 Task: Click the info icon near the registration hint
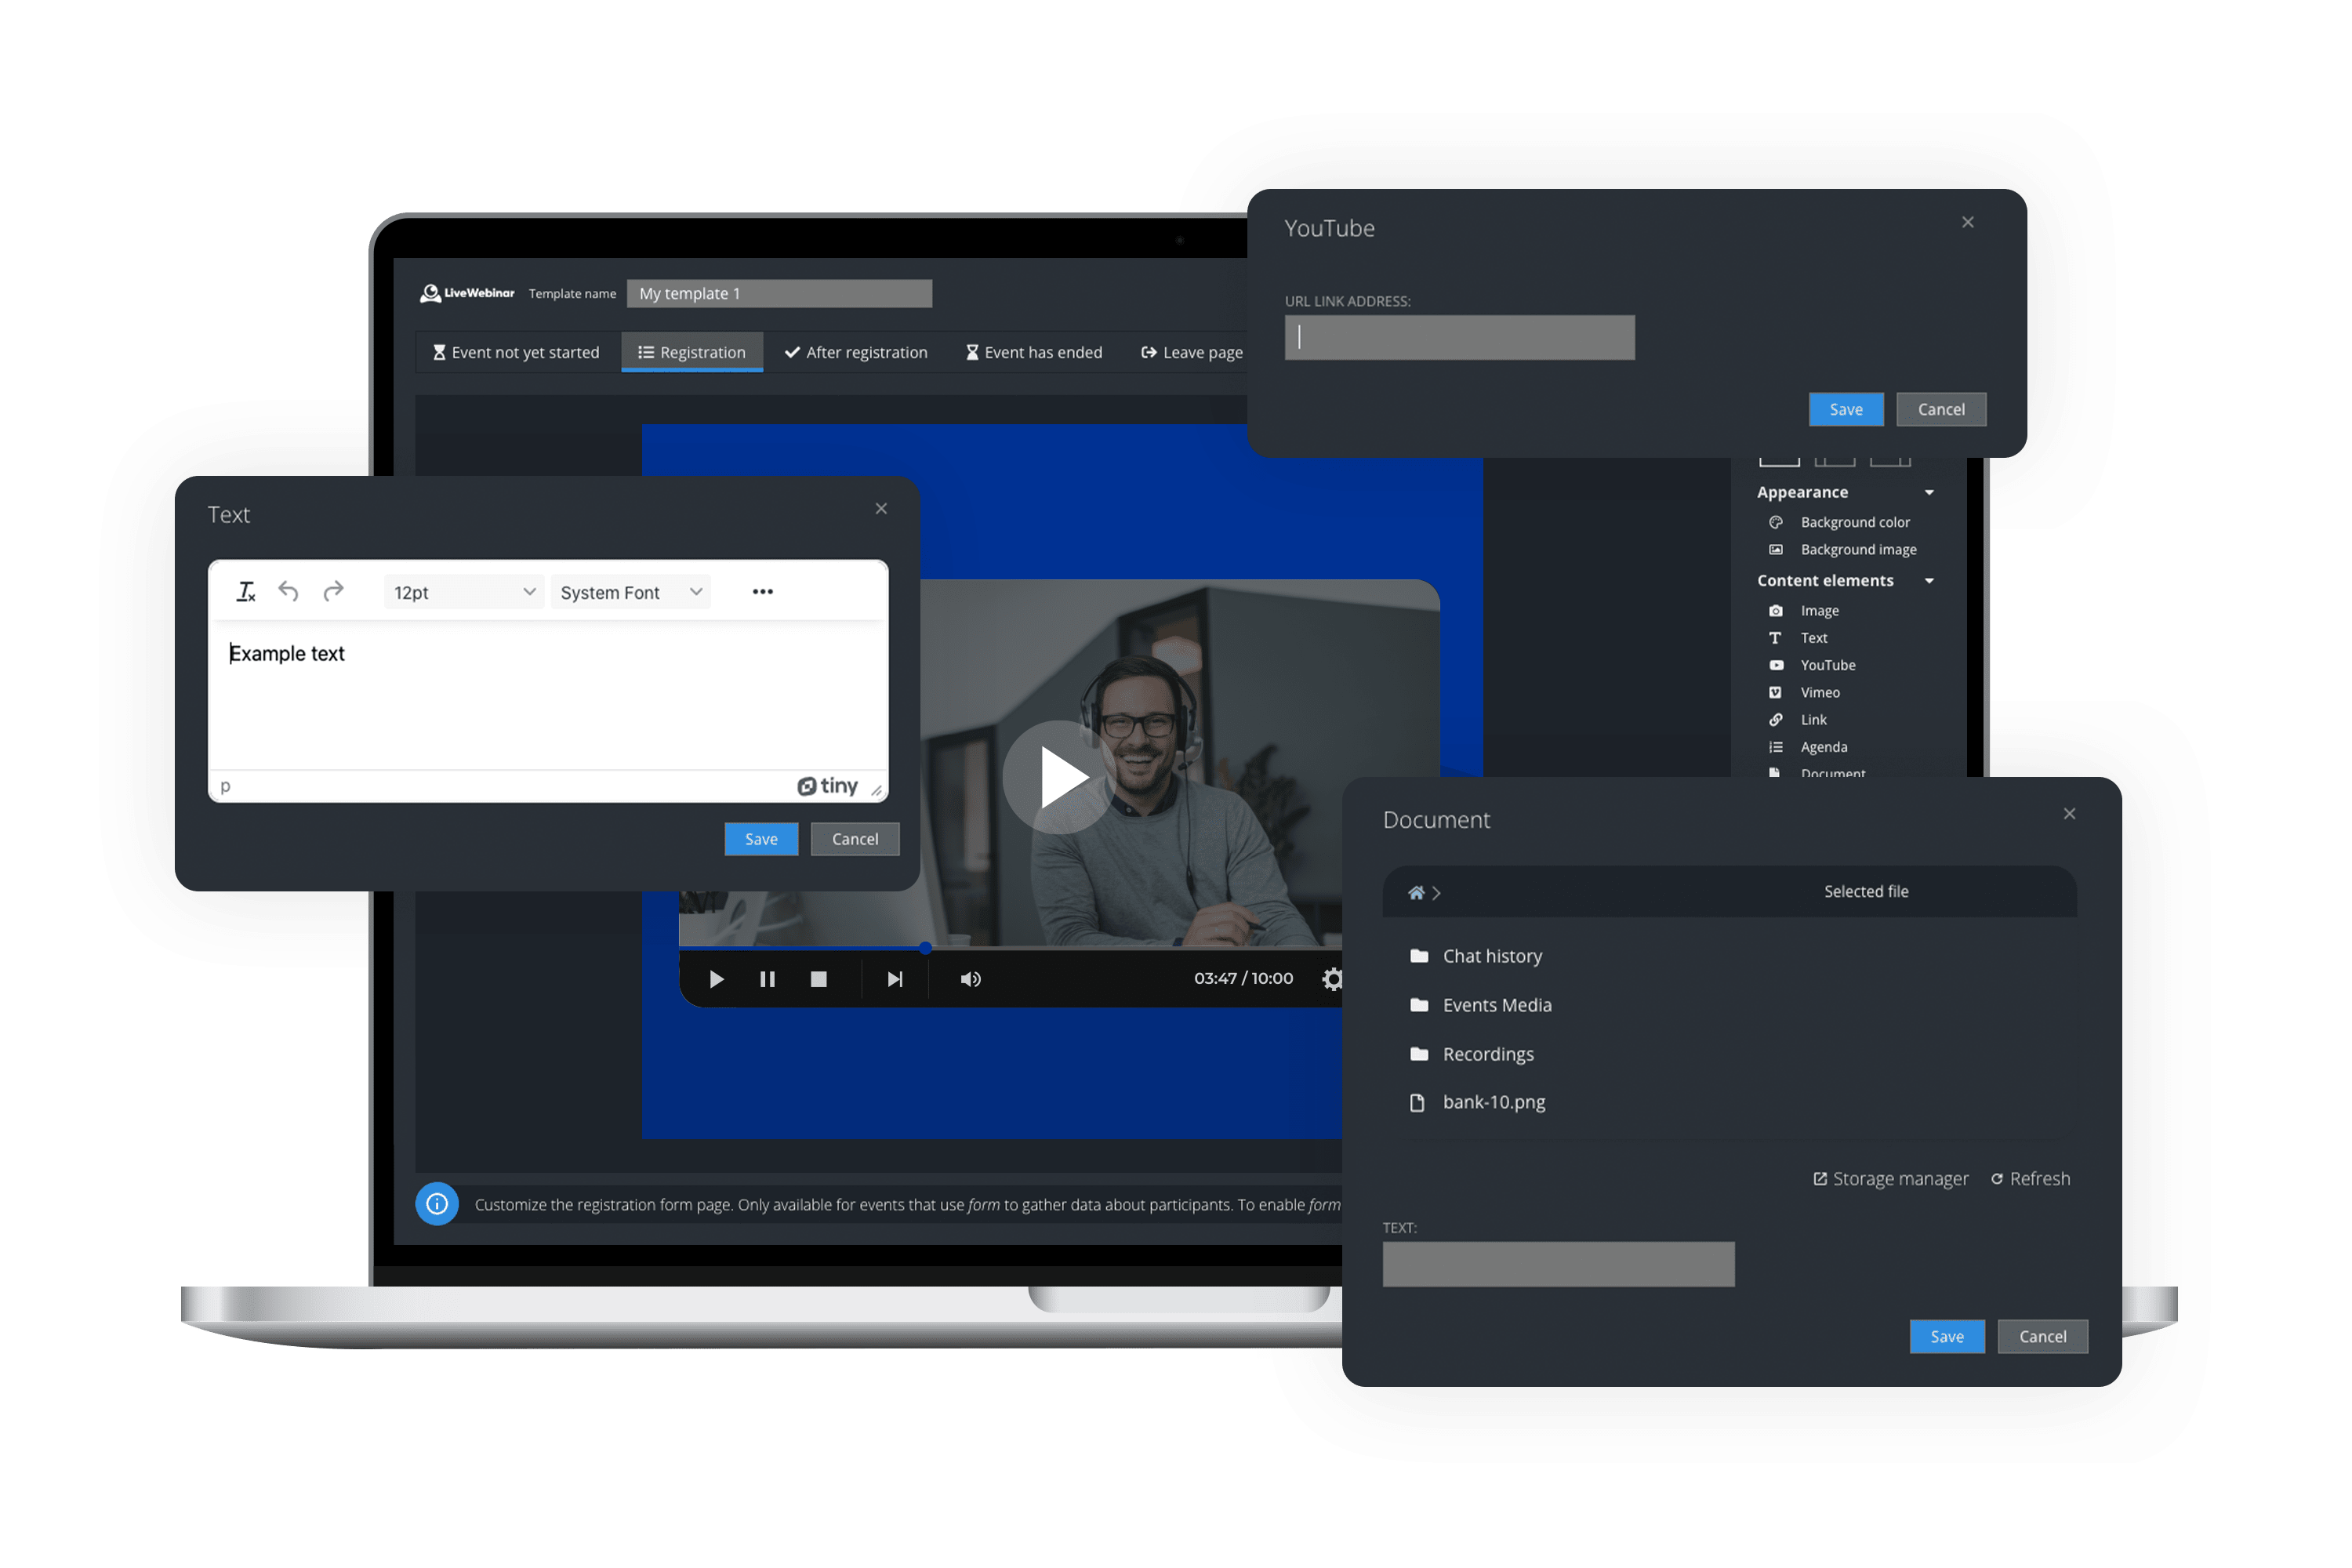pyautogui.click(x=437, y=1204)
